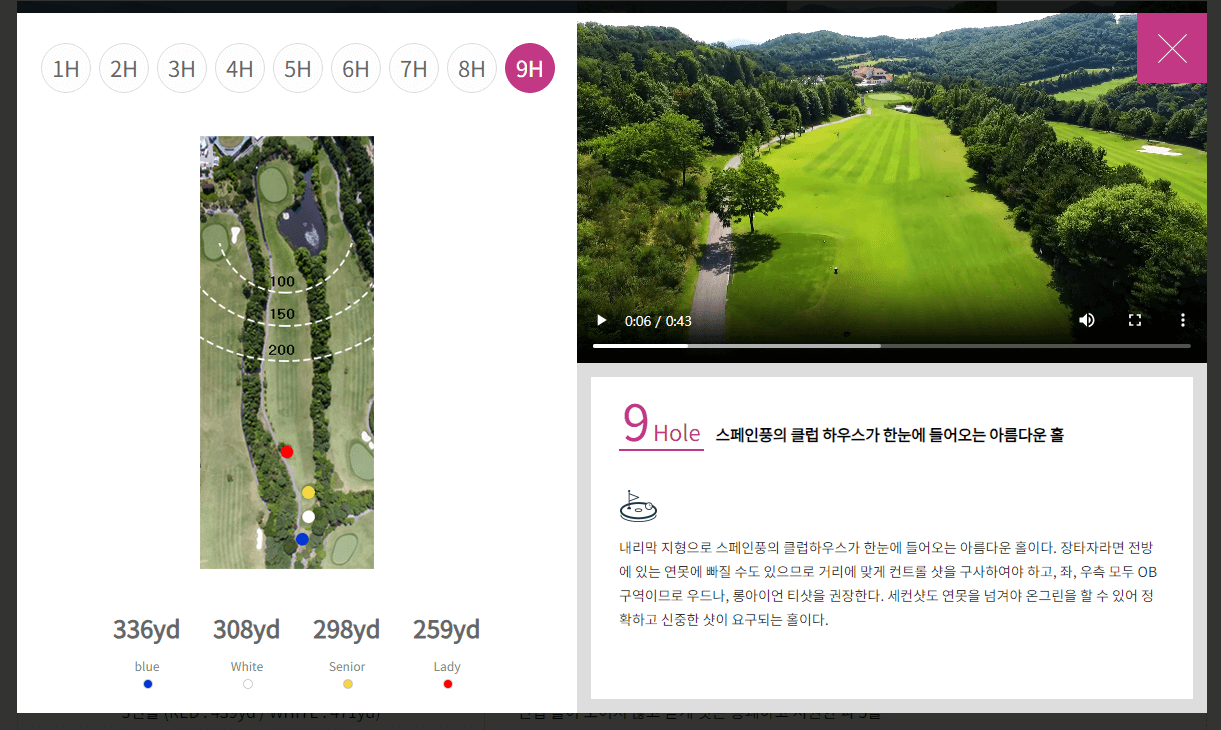The height and width of the screenshot is (730, 1221).
Task: Click the green-and-flag hole description icon
Action: pos(638,506)
